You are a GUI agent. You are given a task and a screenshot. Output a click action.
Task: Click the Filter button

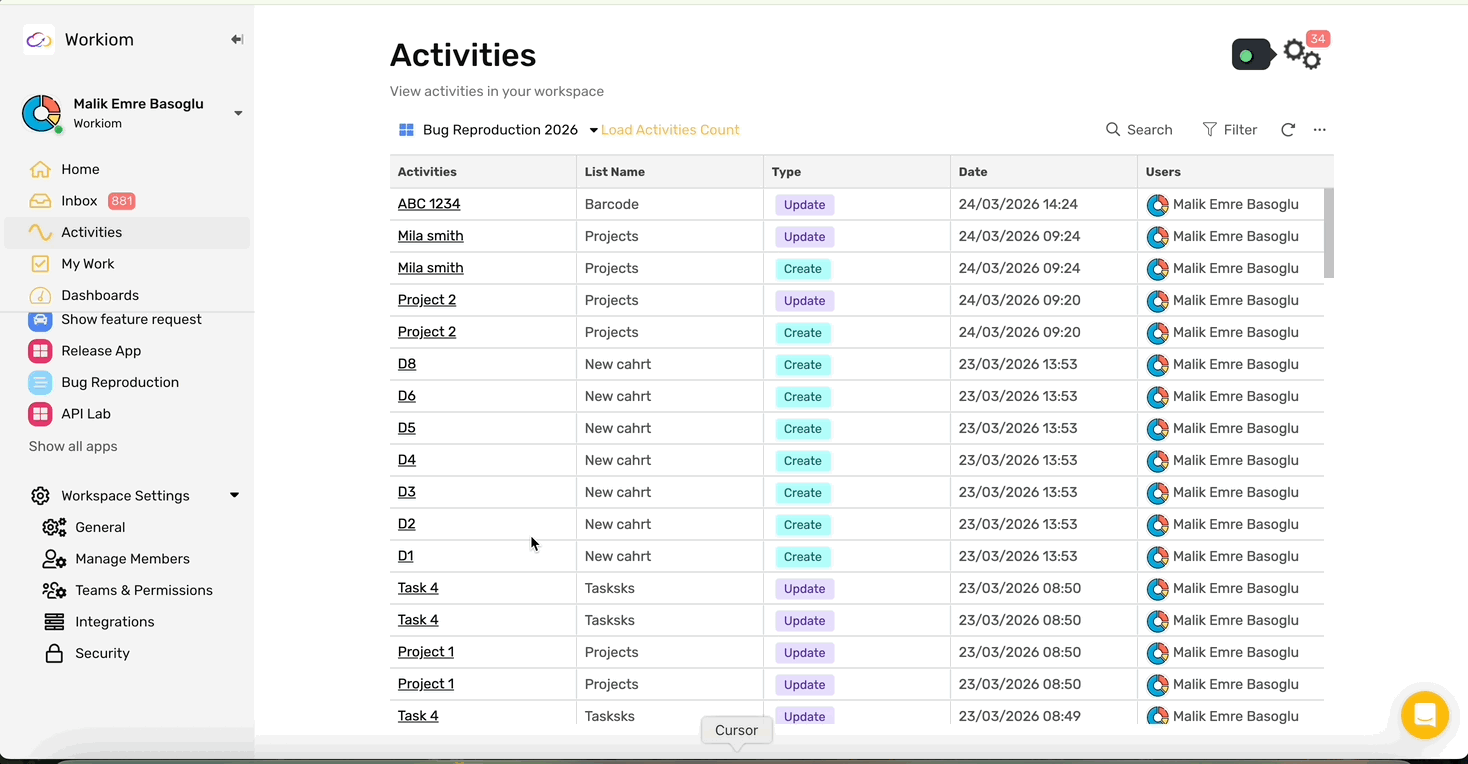click(x=1230, y=130)
